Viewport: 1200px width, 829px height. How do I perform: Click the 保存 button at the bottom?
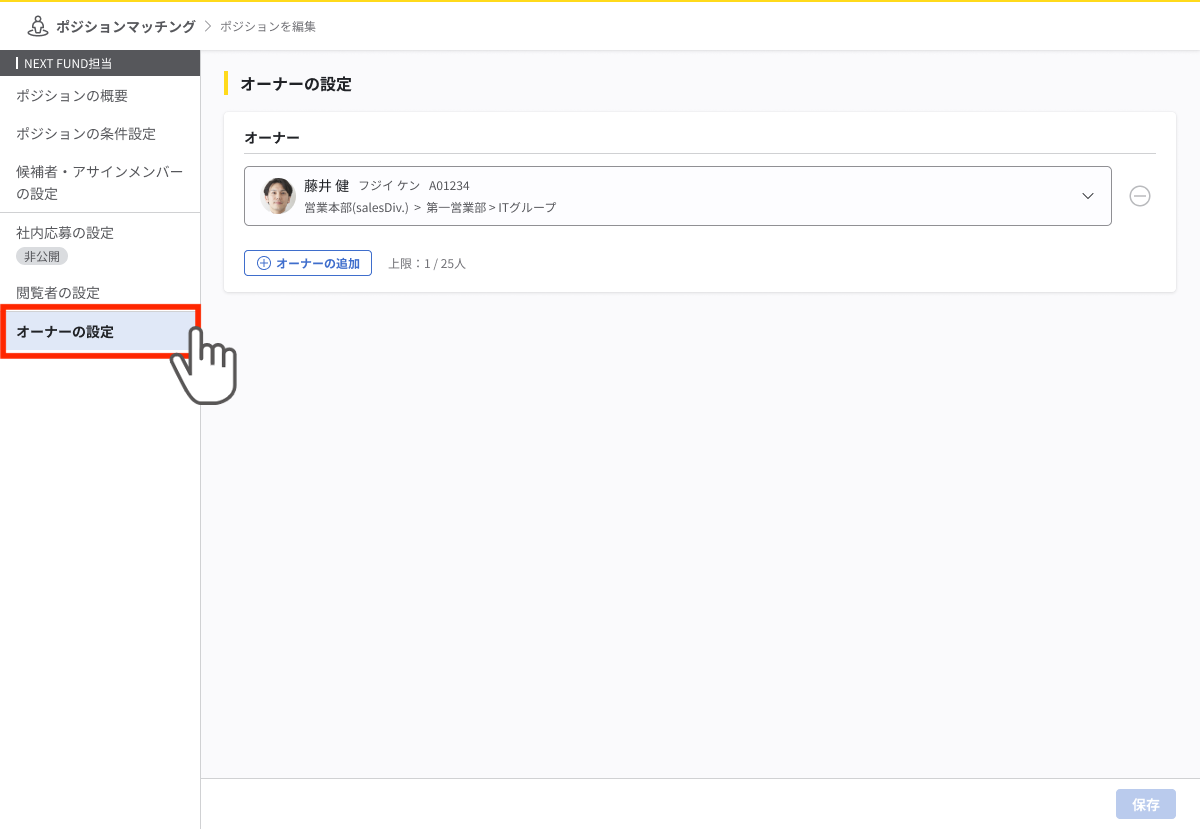[x=1145, y=803]
